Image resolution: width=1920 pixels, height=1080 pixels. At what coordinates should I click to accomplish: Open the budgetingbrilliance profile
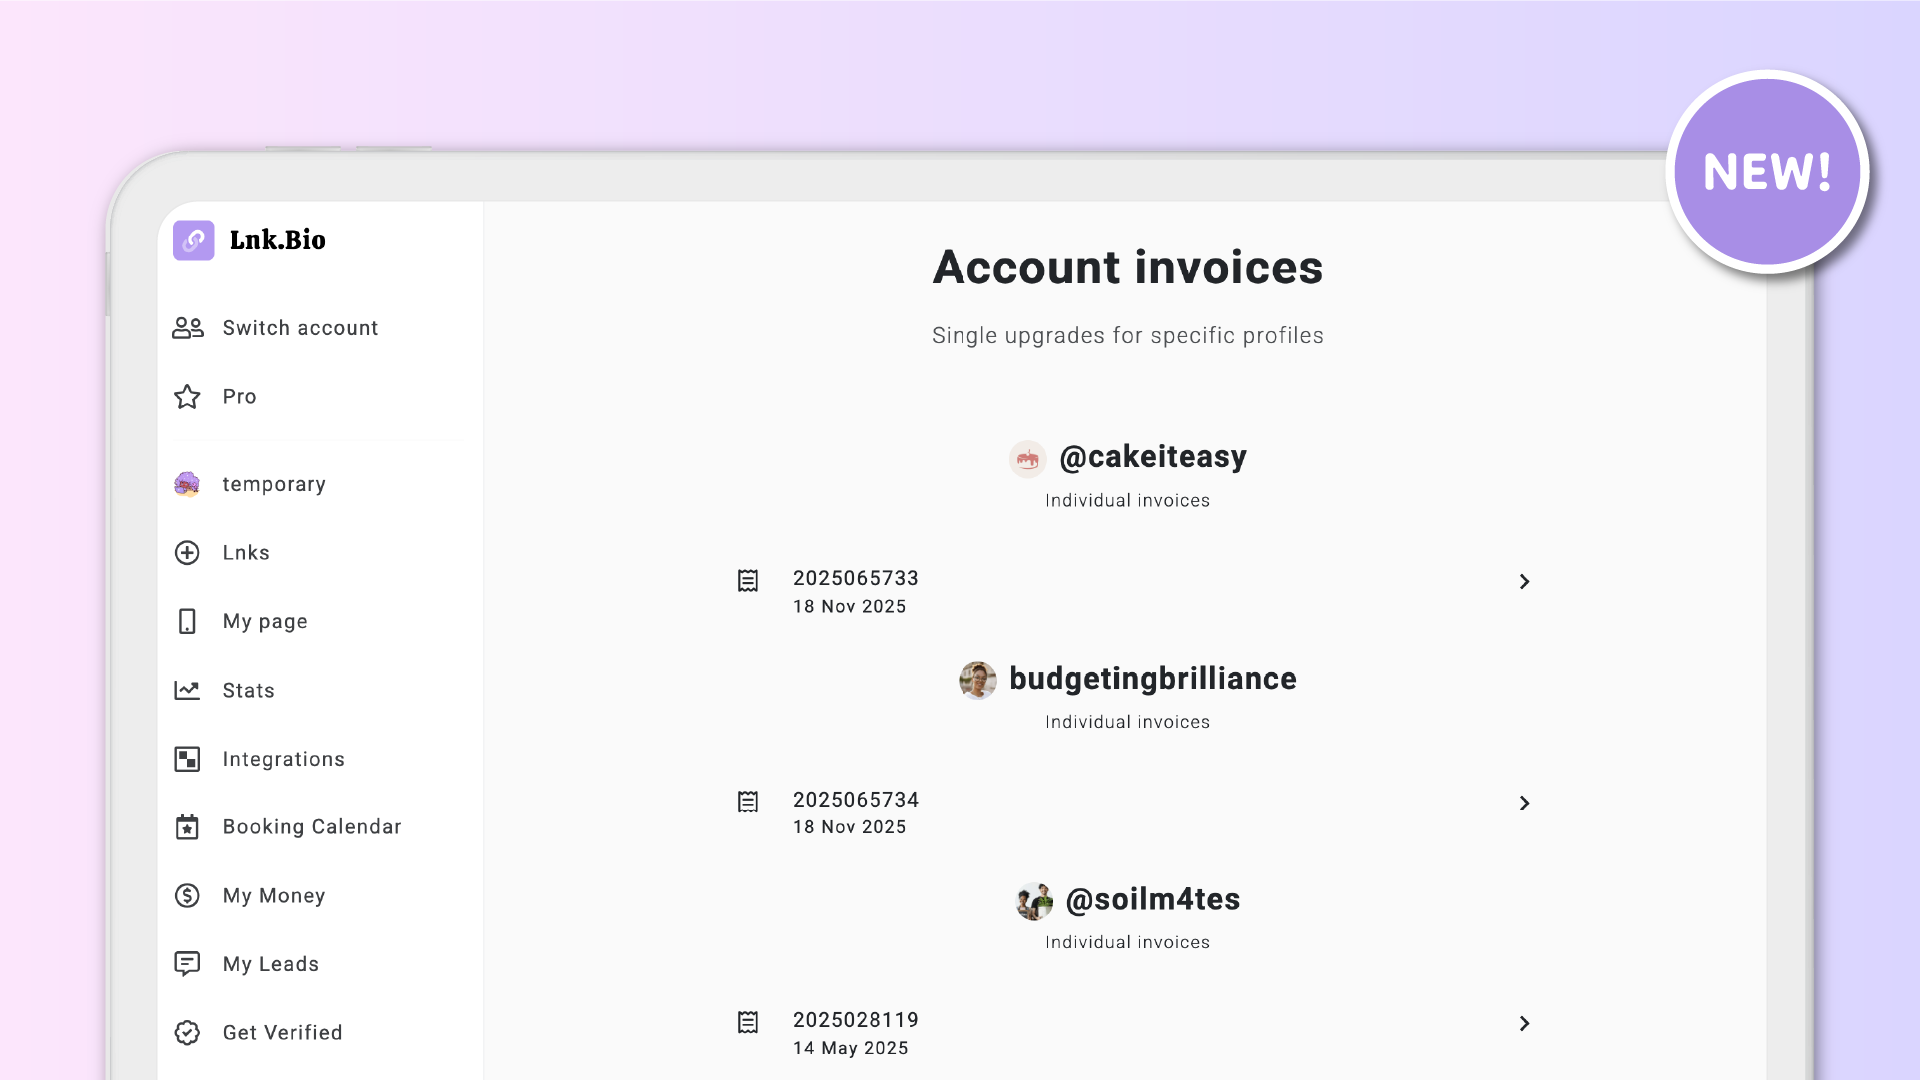(1152, 679)
